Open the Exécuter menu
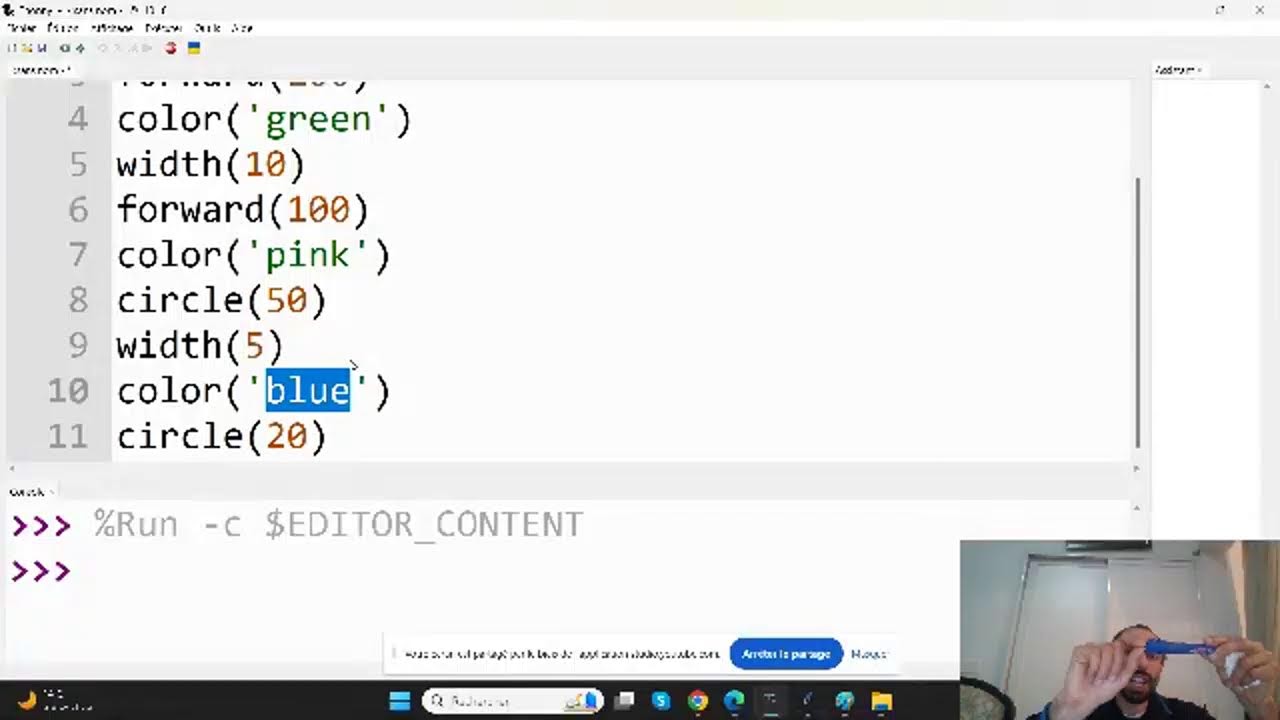 point(164,28)
